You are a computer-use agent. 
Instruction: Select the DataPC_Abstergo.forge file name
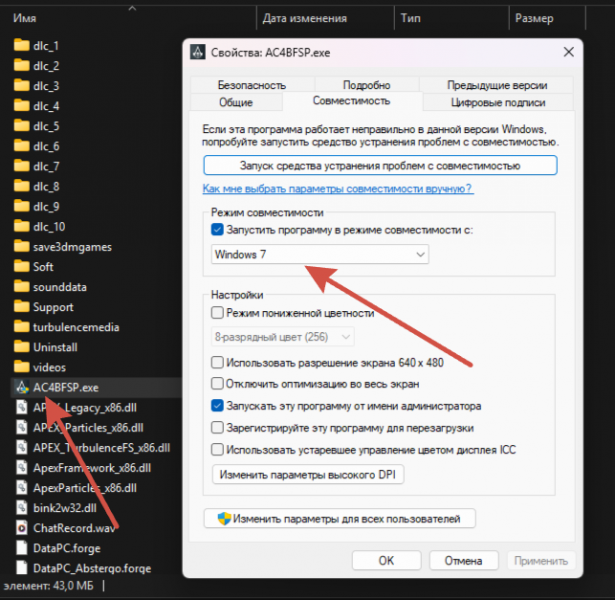(x=92, y=568)
